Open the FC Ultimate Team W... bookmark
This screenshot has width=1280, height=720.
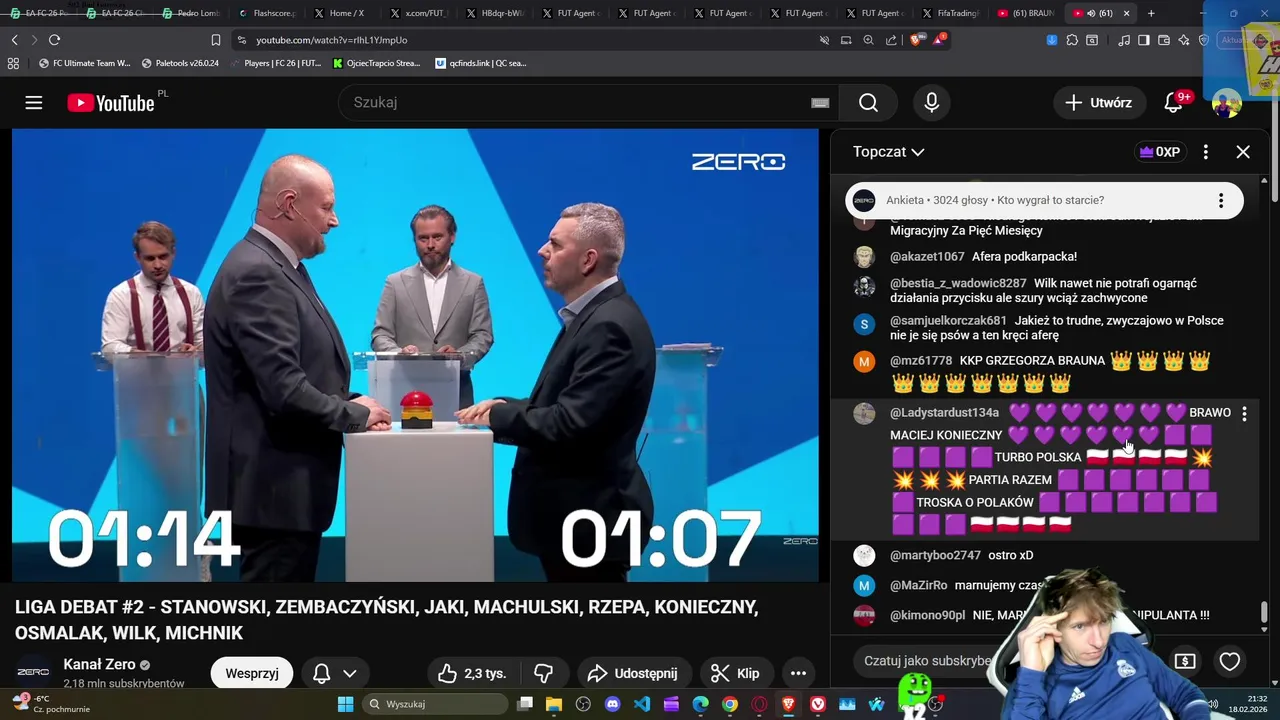coord(84,63)
